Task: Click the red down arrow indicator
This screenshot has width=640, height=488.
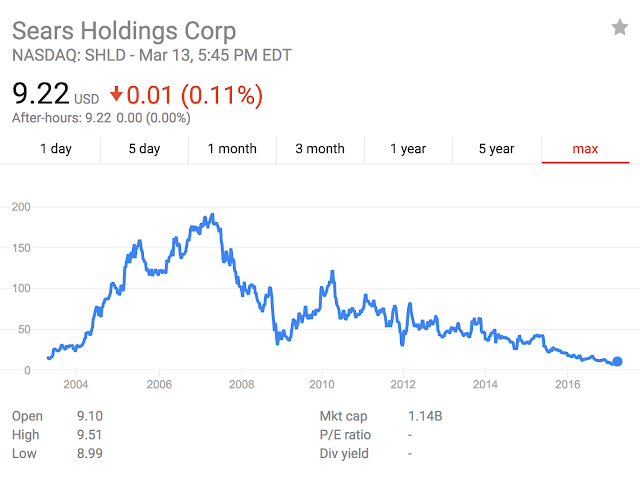Action: point(117,95)
